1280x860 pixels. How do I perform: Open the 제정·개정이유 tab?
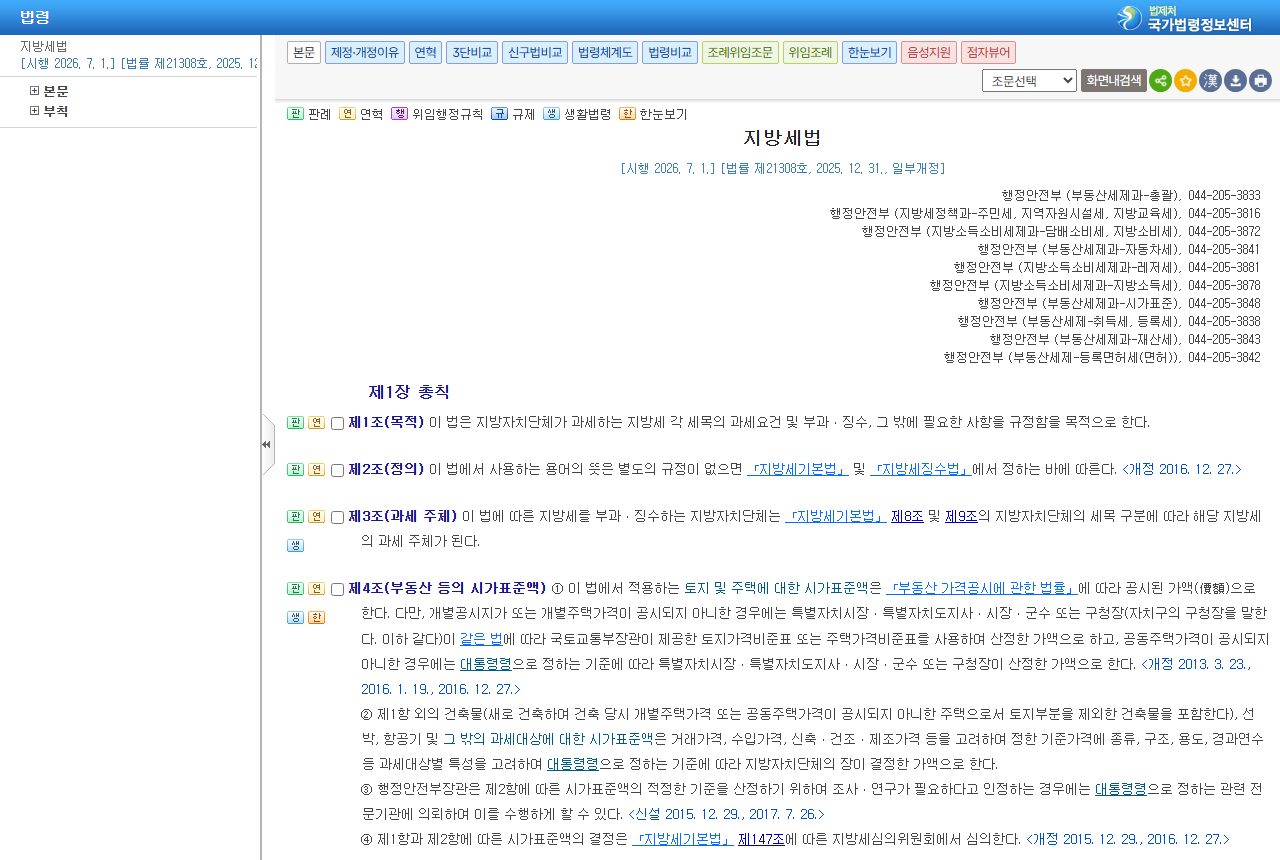[x=365, y=52]
